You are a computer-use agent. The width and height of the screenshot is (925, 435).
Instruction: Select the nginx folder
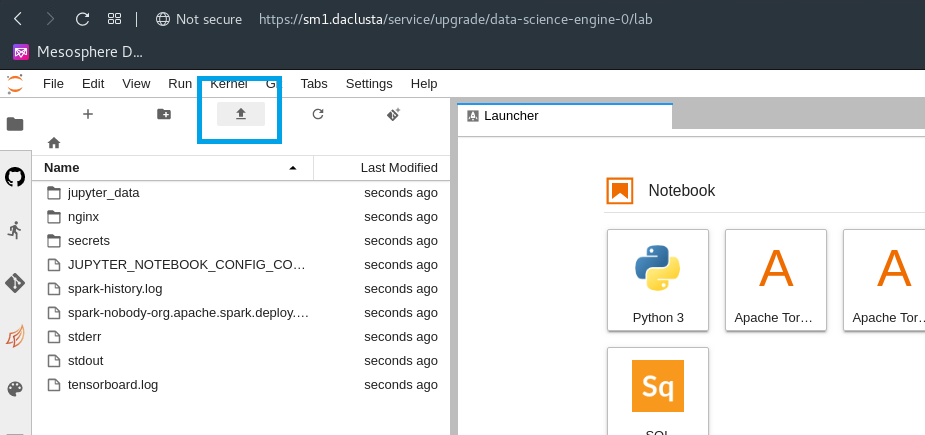(241, 217)
